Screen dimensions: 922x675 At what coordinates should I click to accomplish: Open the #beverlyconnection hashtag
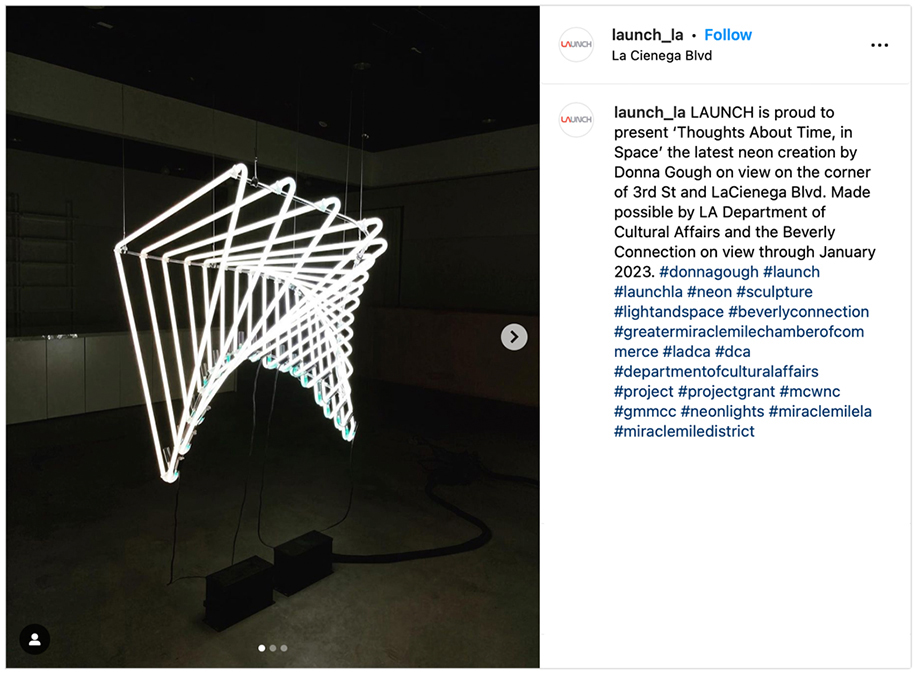tap(799, 312)
